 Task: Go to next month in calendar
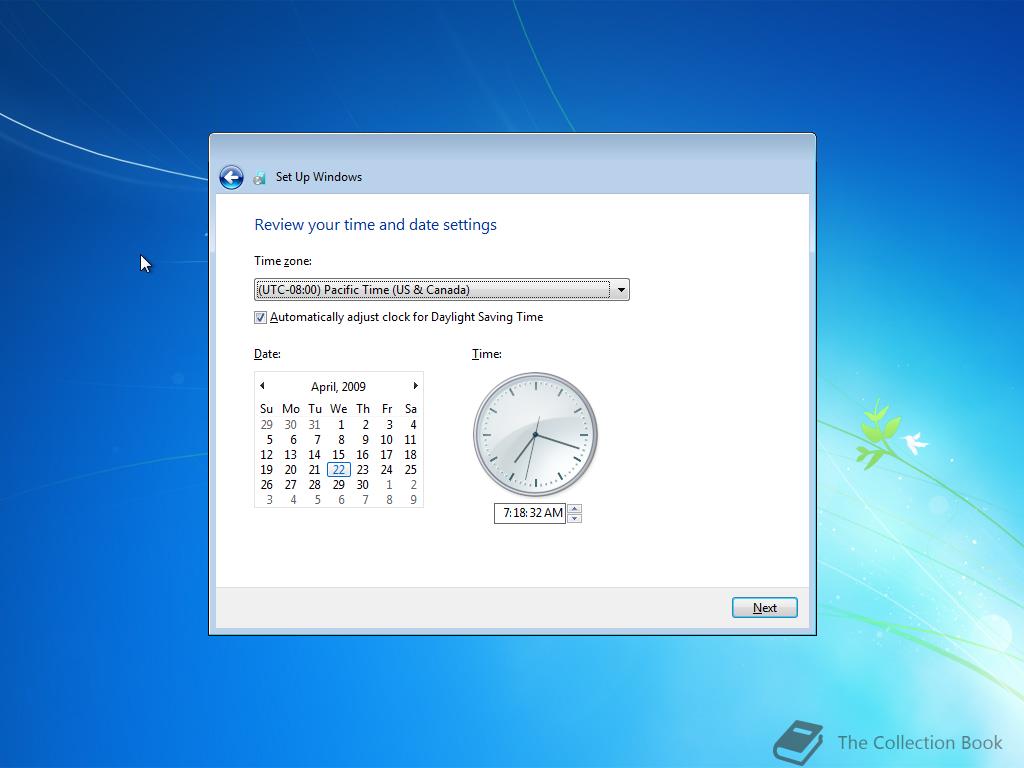pyautogui.click(x=415, y=386)
